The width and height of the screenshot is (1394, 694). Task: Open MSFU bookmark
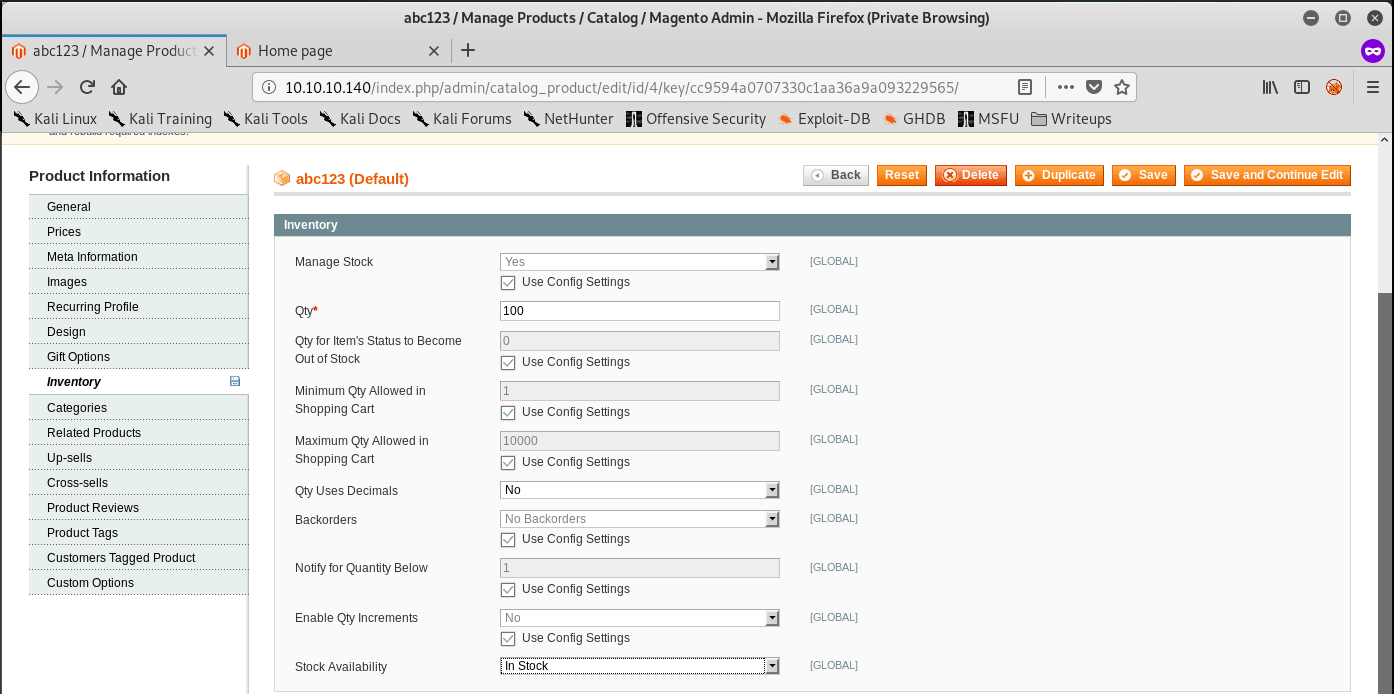(988, 118)
